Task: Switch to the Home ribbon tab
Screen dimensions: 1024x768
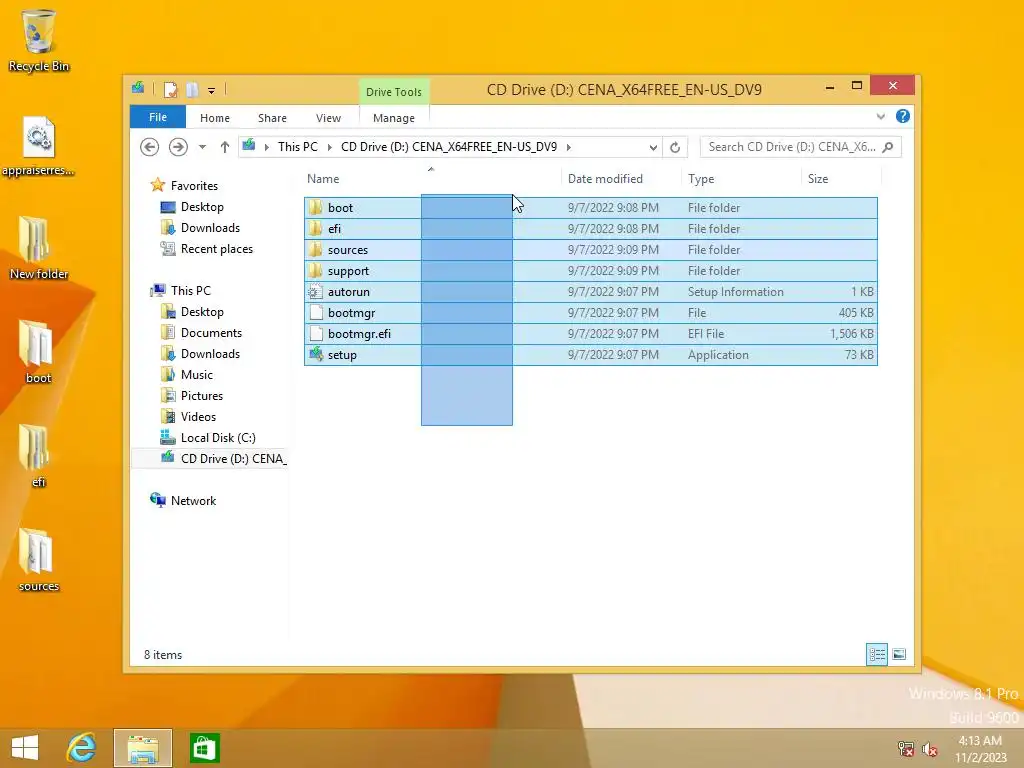Action: 215,118
